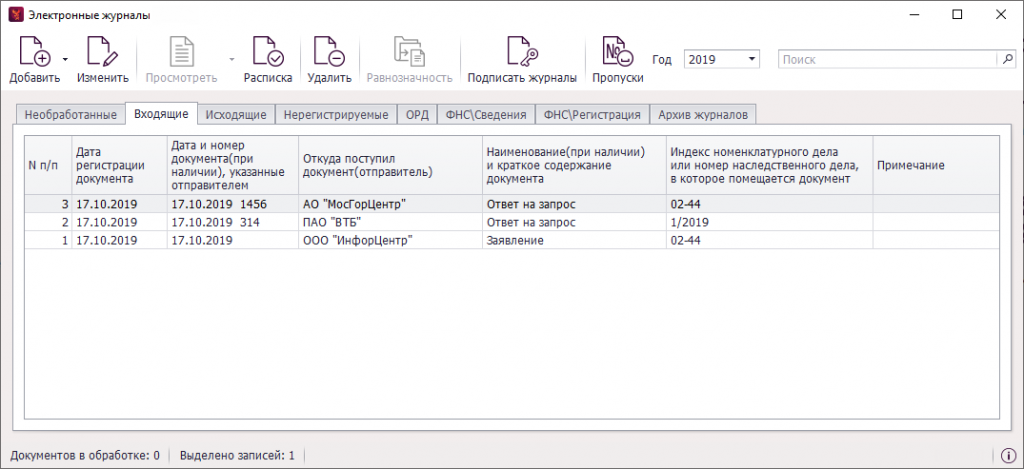This screenshot has width=1024, height=469.
Task: Expand the arrow next to Просмотреть
Action: point(231,59)
